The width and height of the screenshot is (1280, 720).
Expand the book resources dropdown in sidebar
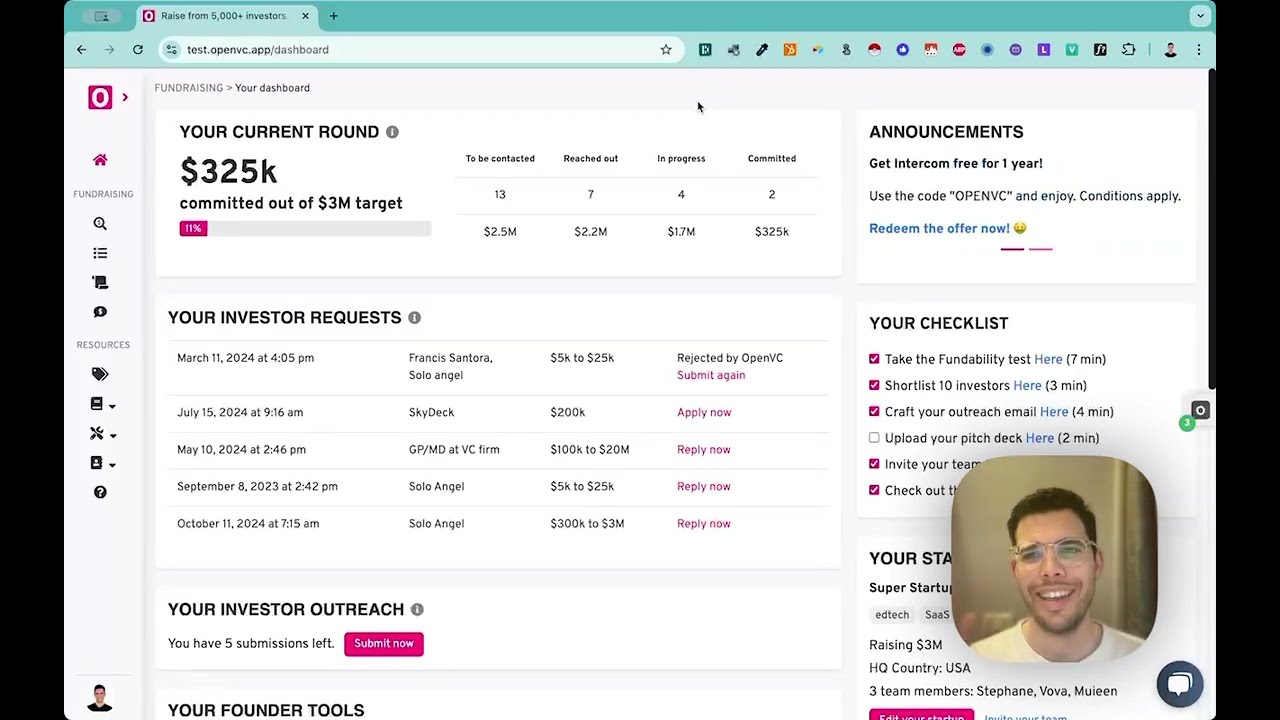[x=103, y=404]
